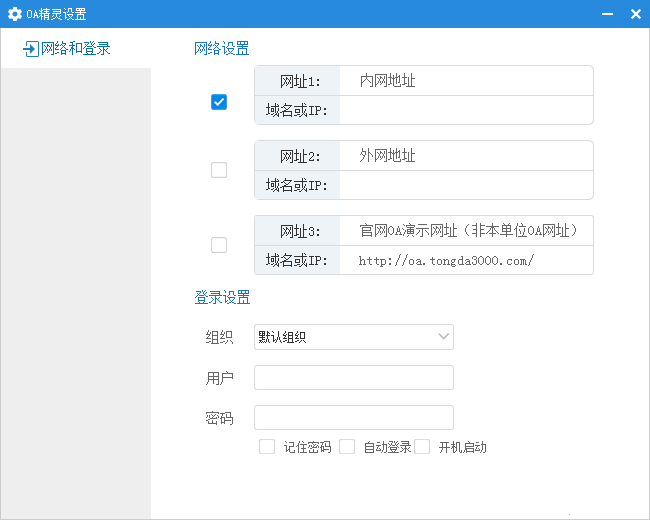Viewport: 650px width, 521px height.
Task: Focus the 用户 input field
Action: (x=354, y=377)
